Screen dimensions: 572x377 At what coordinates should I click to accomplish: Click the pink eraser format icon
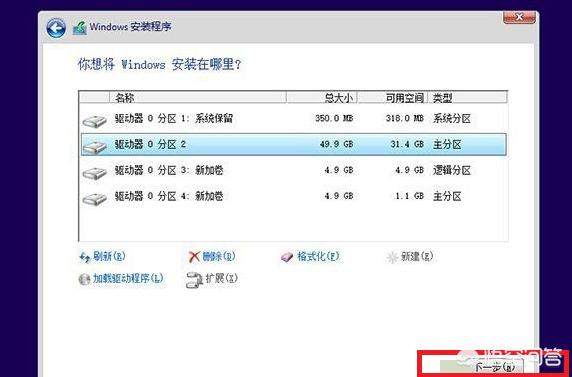(x=287, y=257)
